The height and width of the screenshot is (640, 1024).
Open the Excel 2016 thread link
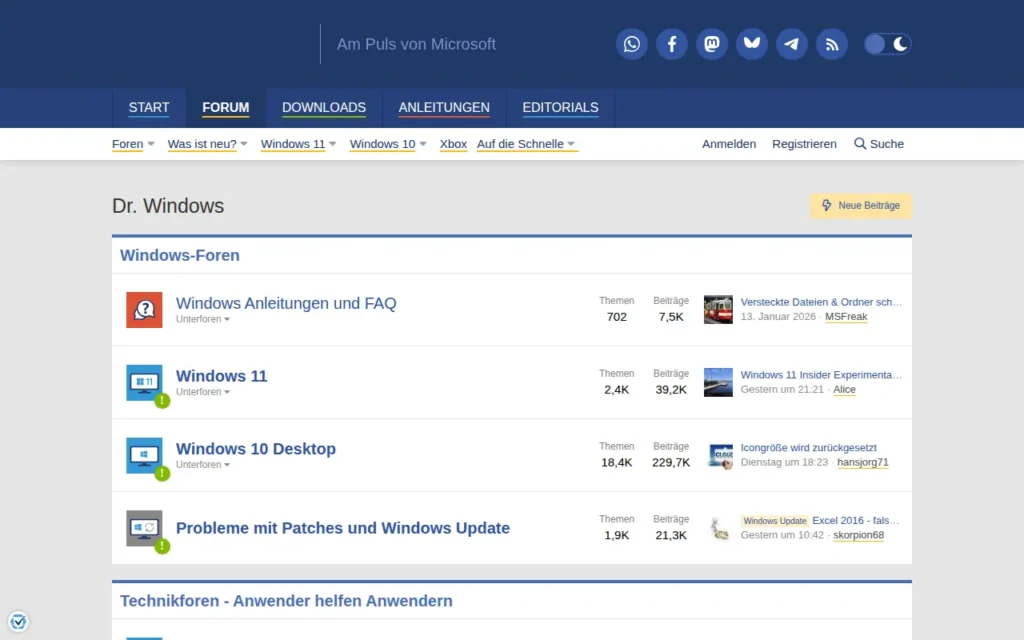pyautogui.click(x=856, y=520)
